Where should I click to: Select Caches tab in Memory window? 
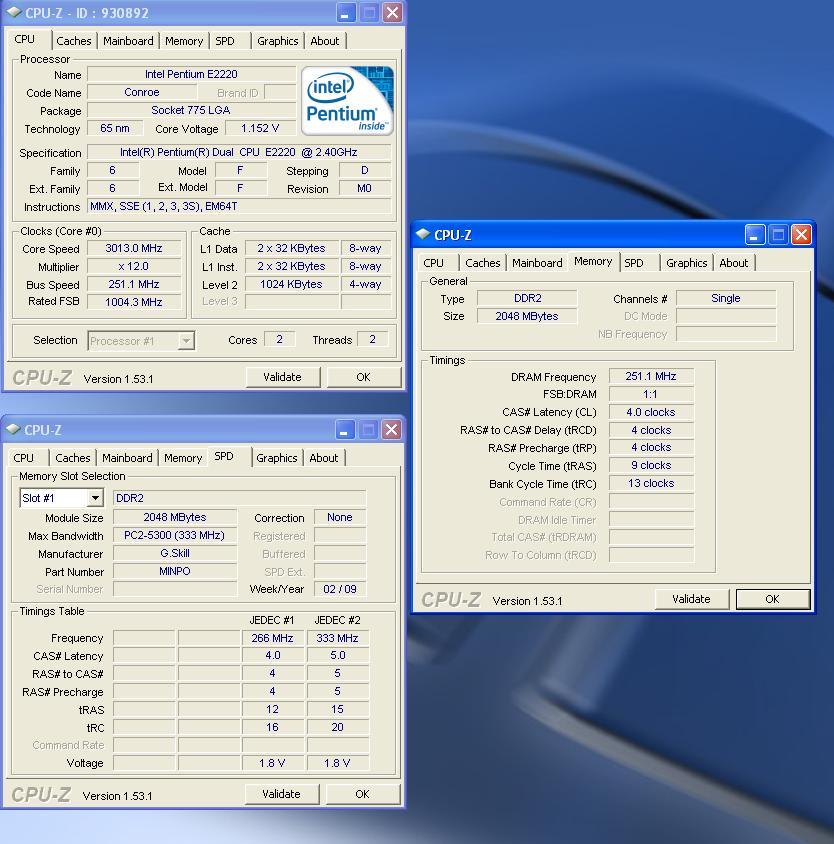click(x=482, y=263)
